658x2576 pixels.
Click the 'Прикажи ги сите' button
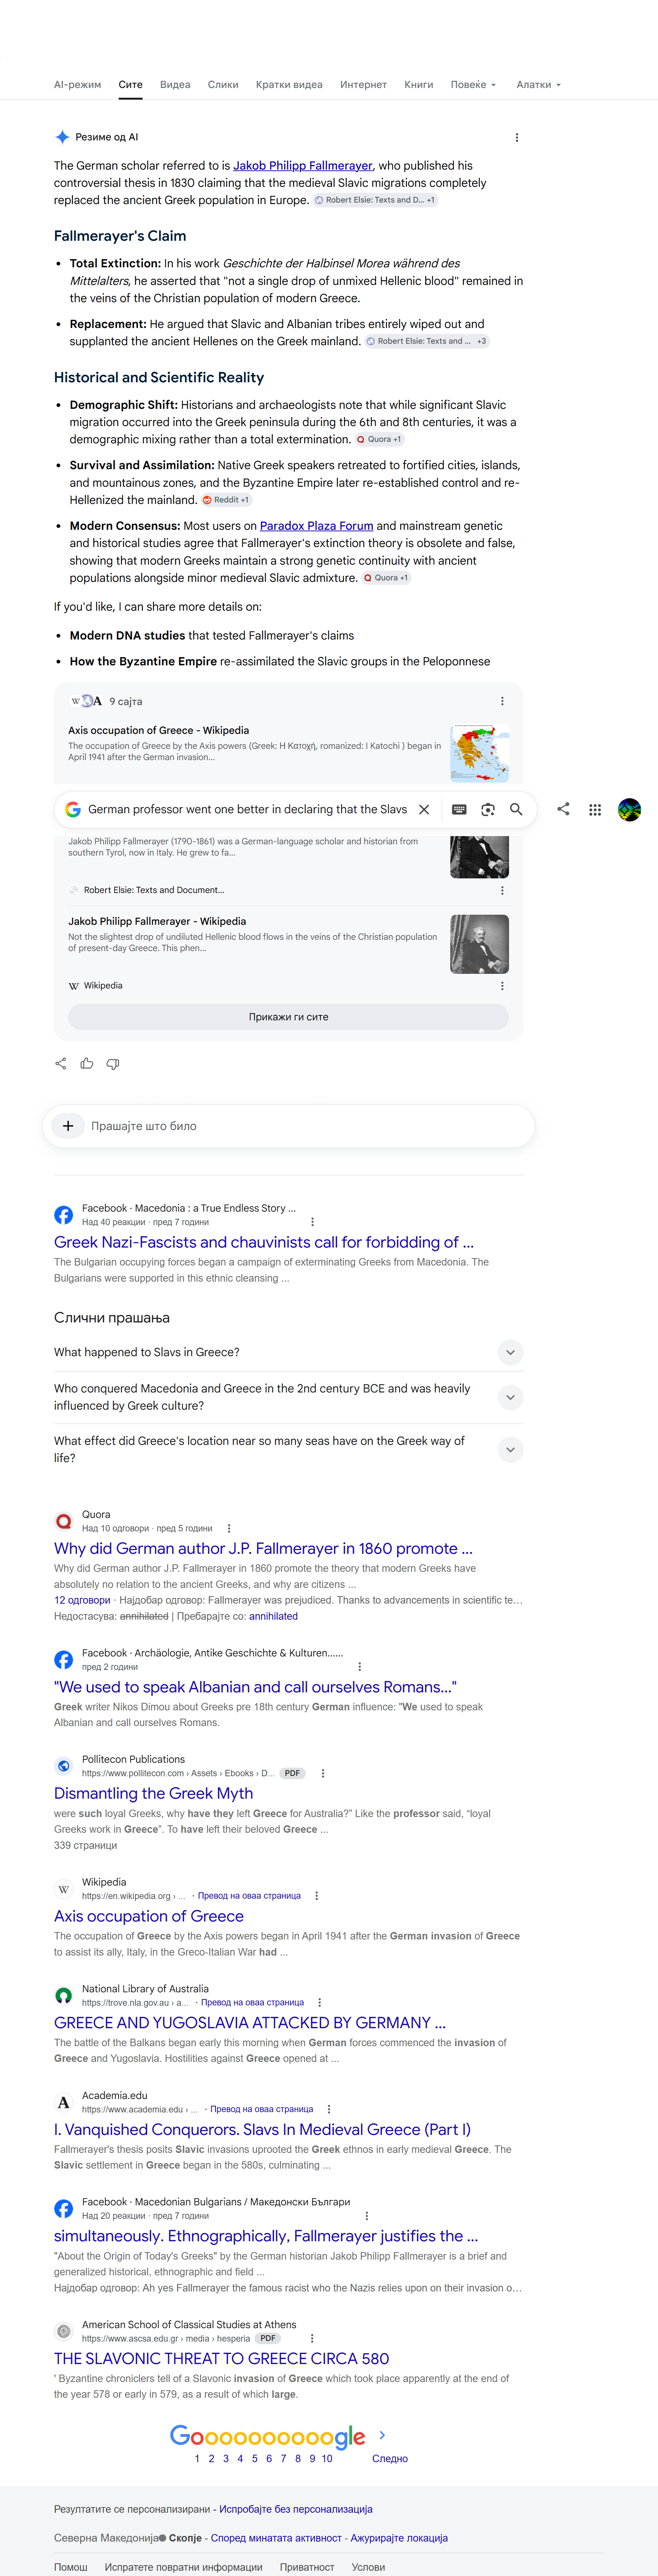pos(288,1017)
